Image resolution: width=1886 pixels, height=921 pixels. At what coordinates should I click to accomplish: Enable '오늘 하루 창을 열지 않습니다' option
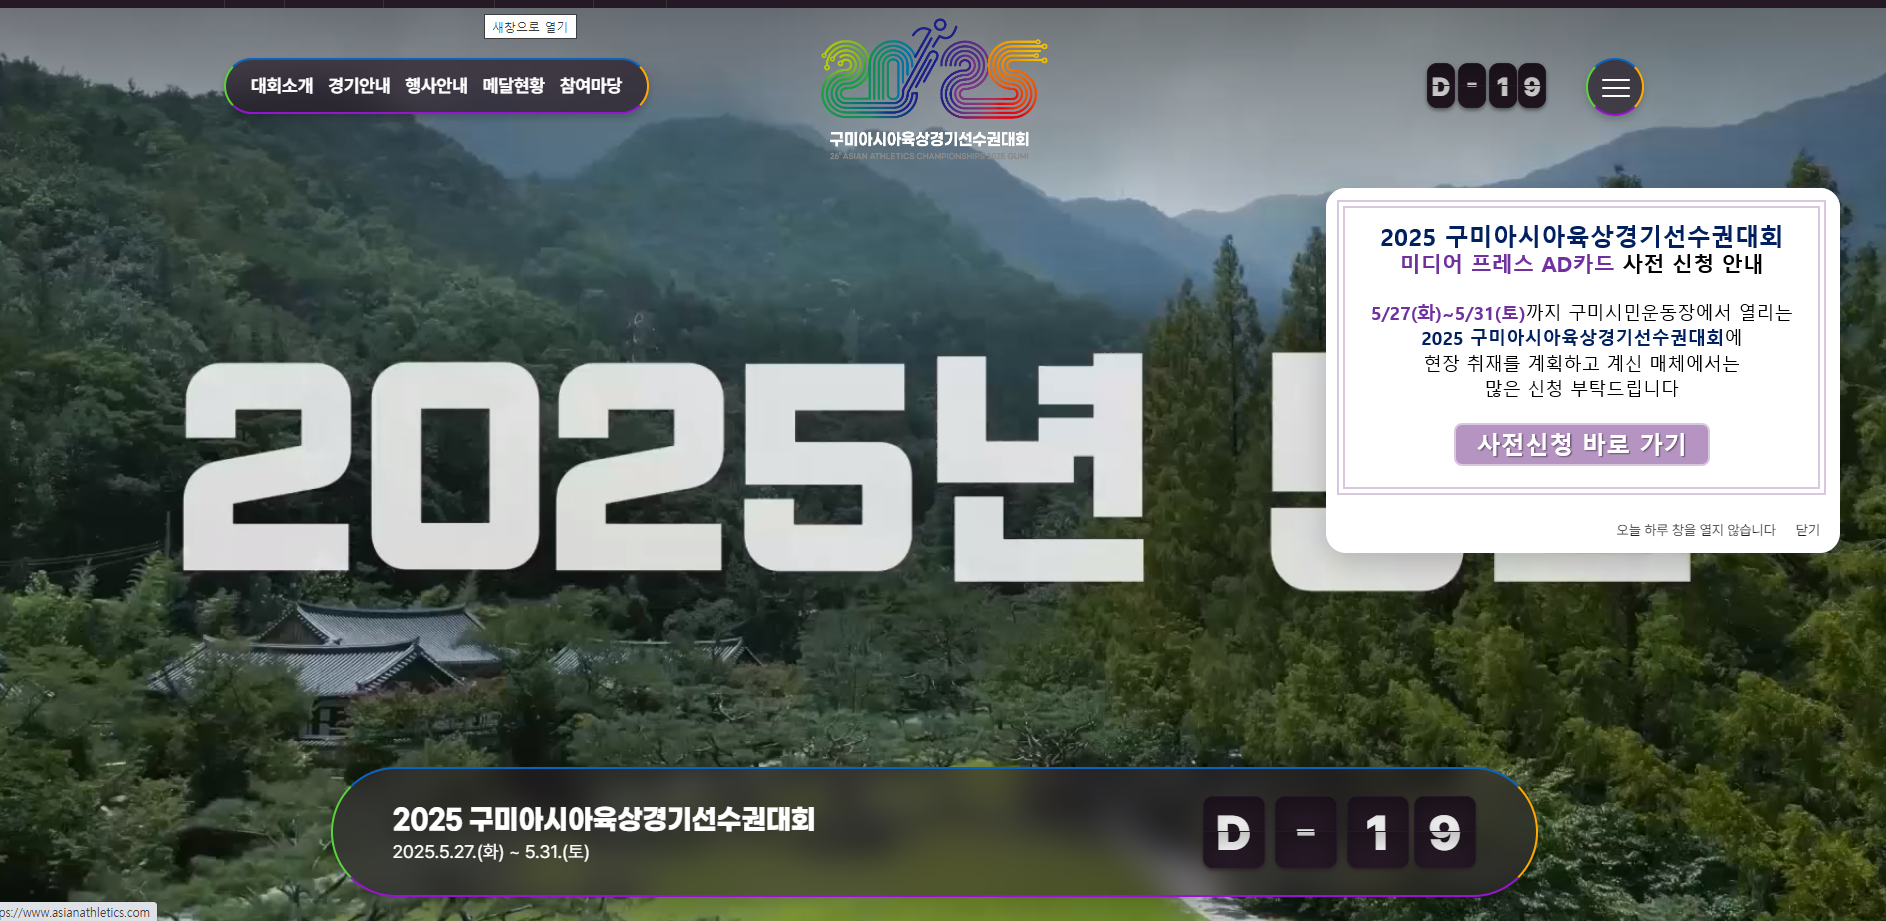click(1694, 529)
